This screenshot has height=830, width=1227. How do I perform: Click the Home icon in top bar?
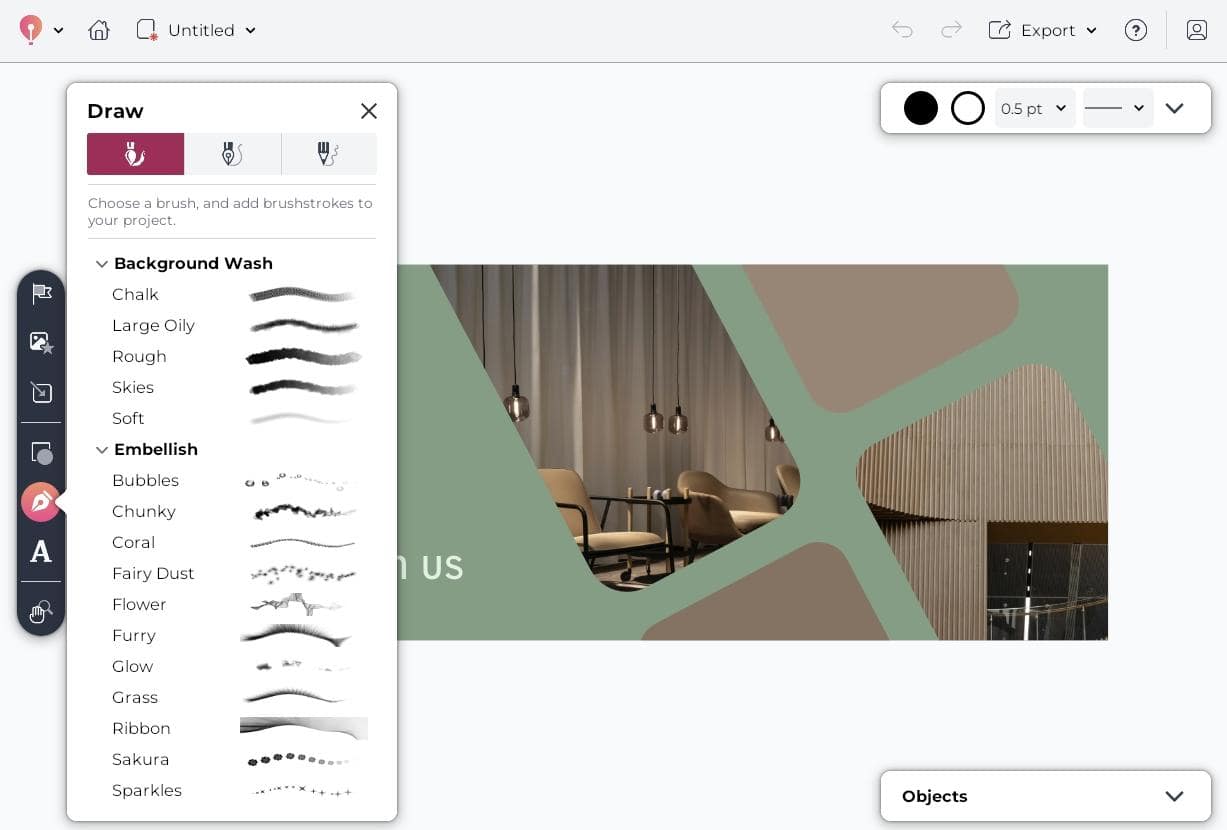tap(99, 30)
